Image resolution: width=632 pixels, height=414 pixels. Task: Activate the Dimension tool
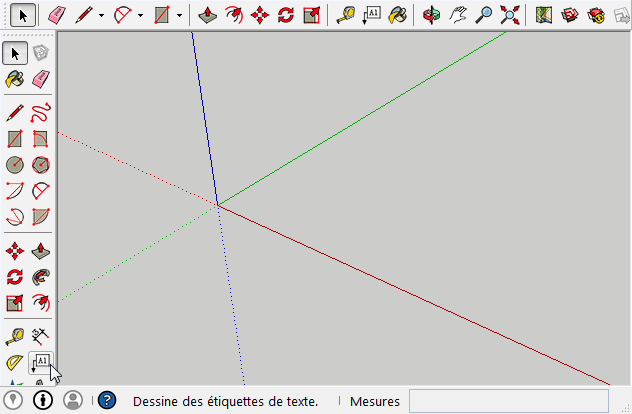coord(41,336)
